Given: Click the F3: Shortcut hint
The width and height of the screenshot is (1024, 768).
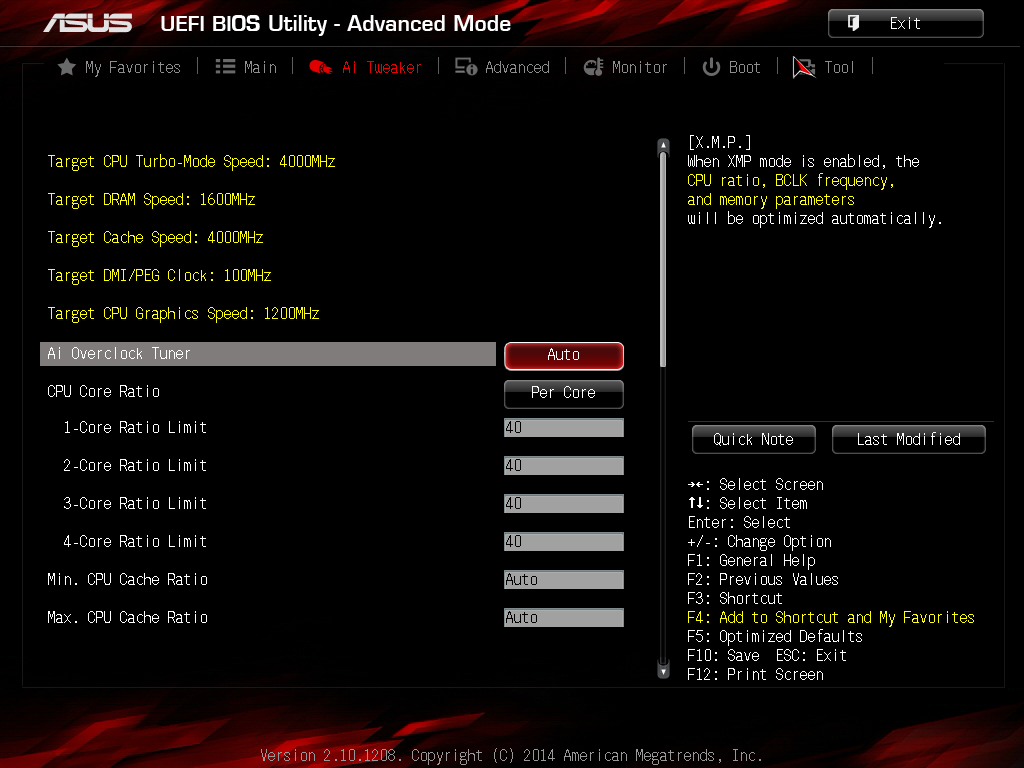Looking at the screenshot, I should 735,599.
